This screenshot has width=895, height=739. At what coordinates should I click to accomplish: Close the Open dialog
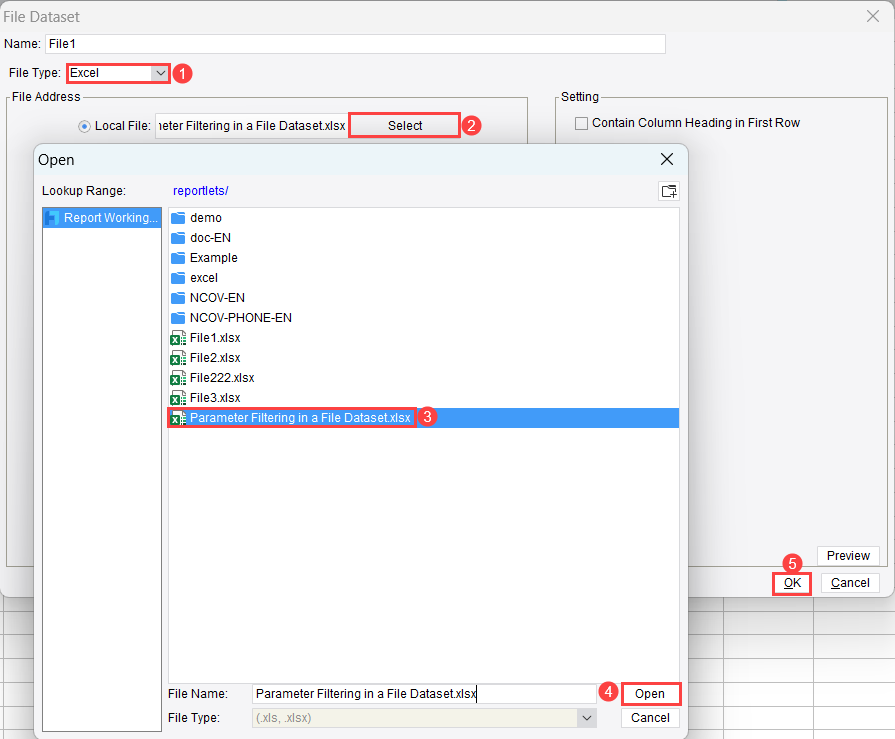pos(667,159)
